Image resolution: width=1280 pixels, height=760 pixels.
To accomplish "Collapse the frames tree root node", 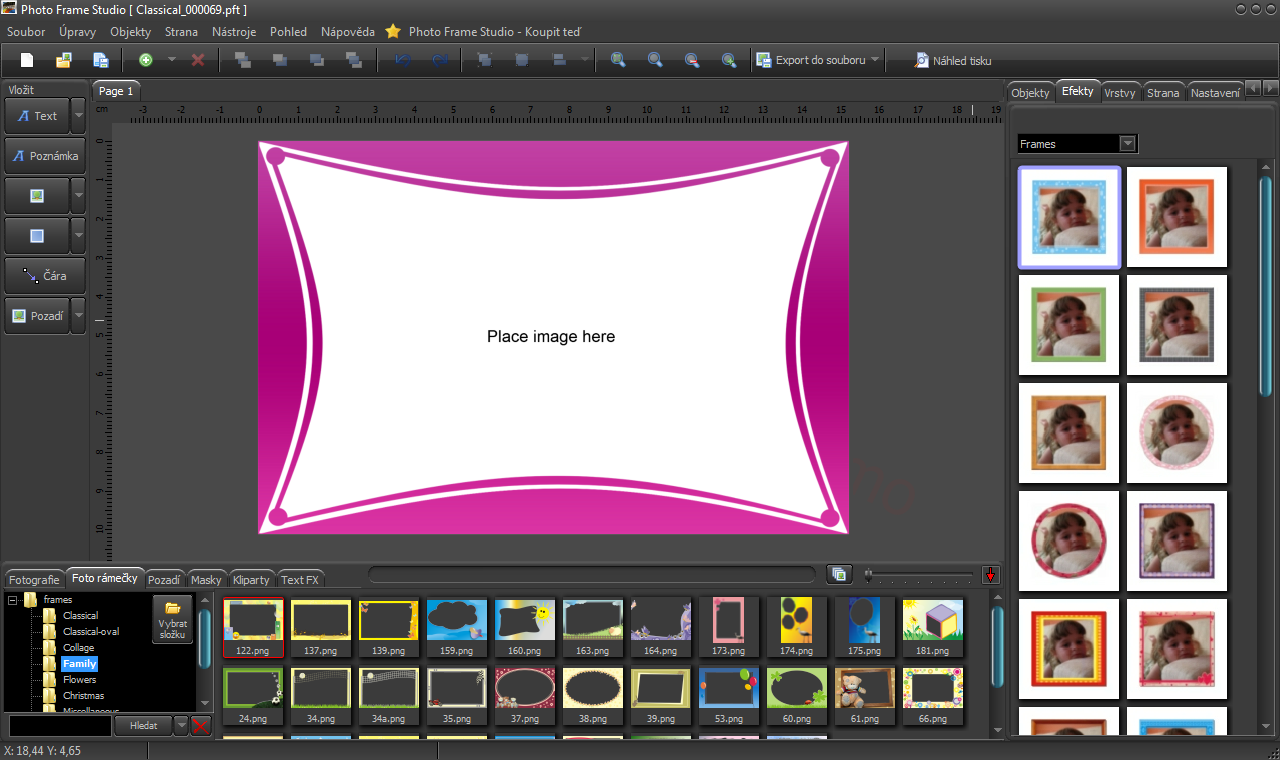I will [12, 600].
